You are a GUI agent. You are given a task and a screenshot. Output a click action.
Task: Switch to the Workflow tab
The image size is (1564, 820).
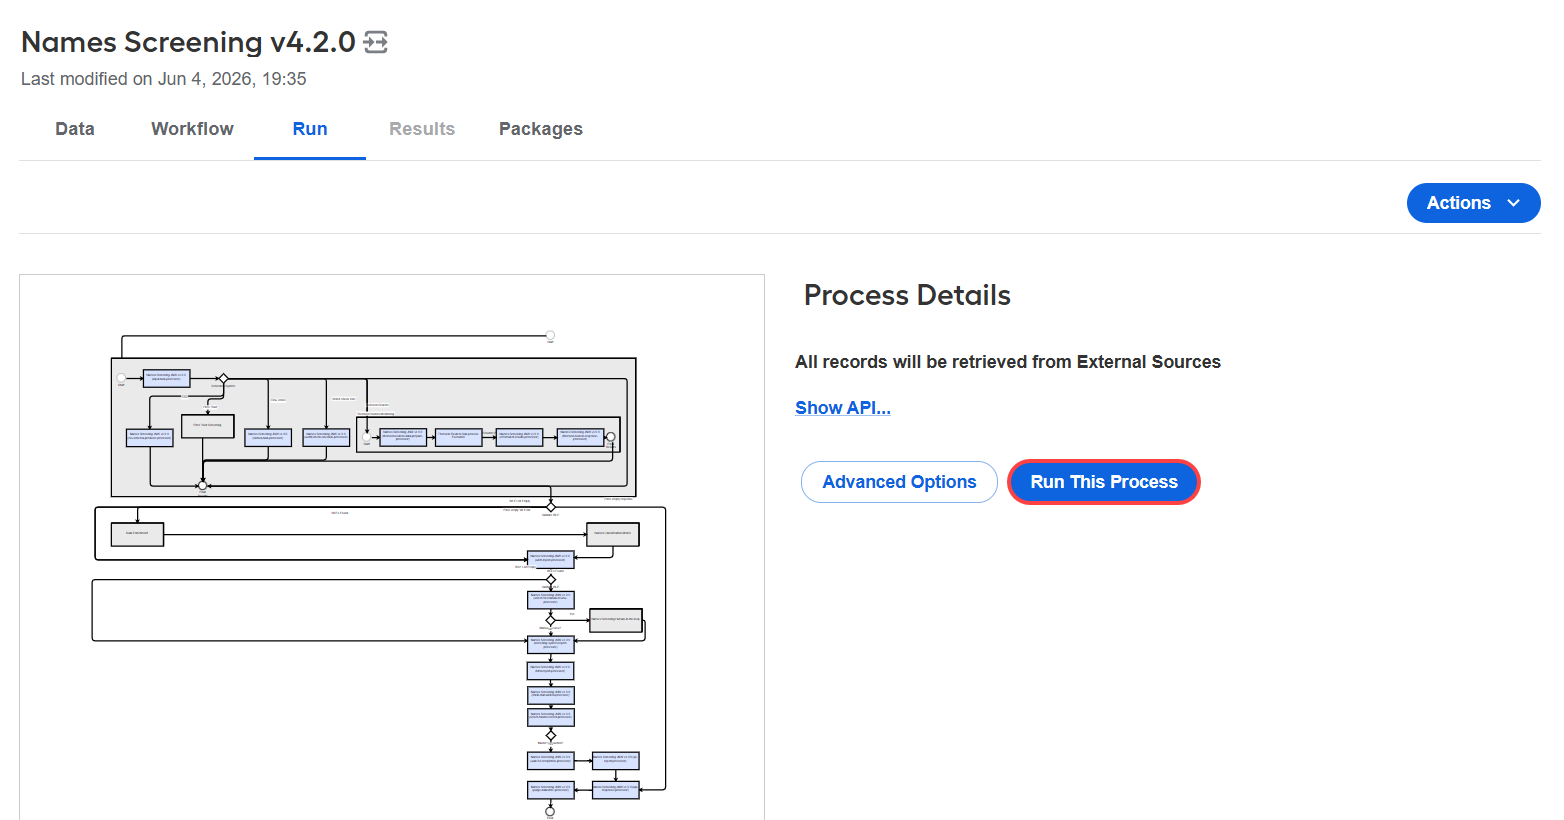(192, 129)
